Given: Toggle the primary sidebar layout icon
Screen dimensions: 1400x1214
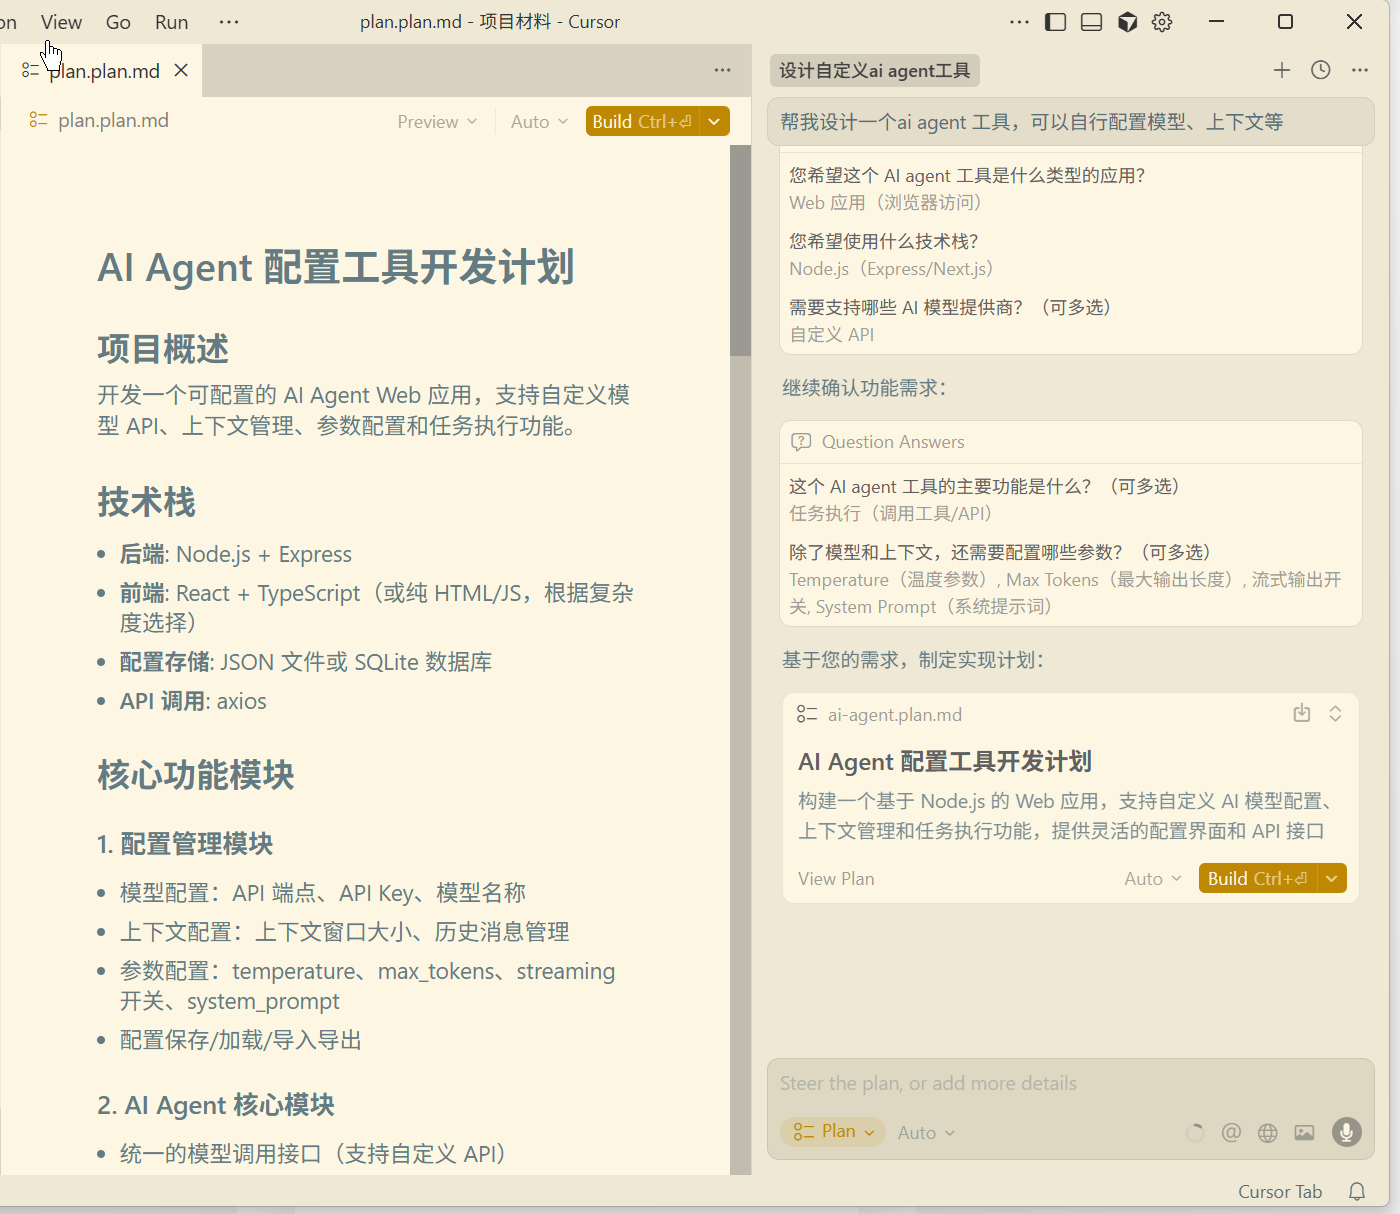Looking at the screenshot, I should pos(1055,22).
